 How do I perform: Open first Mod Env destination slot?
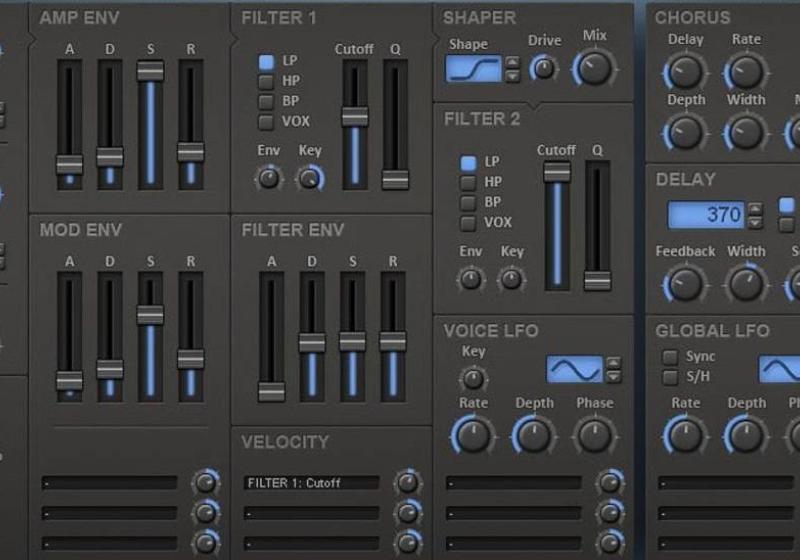(109, 483)
